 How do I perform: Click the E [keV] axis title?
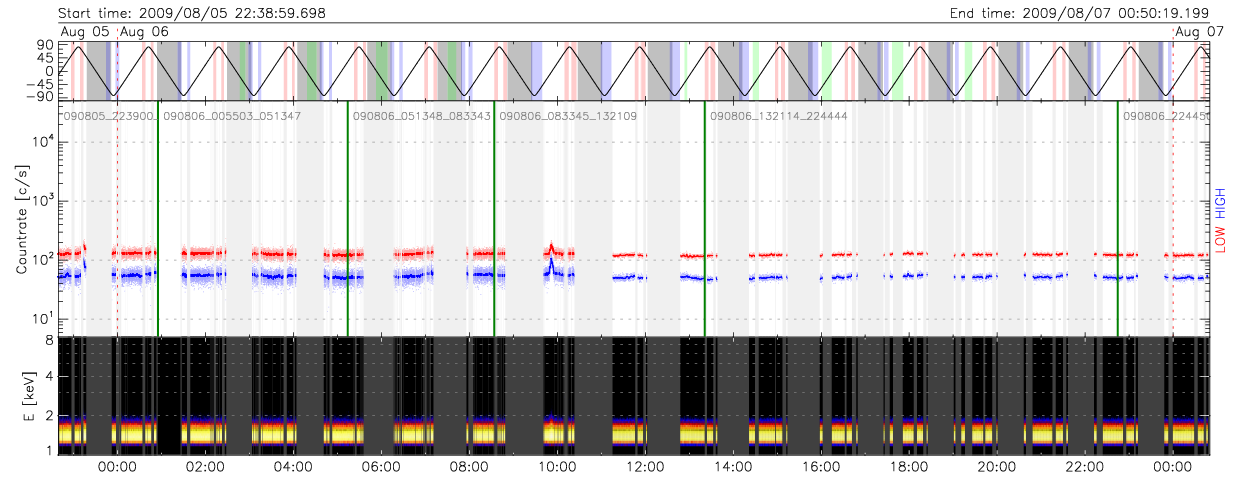point(22,395)
